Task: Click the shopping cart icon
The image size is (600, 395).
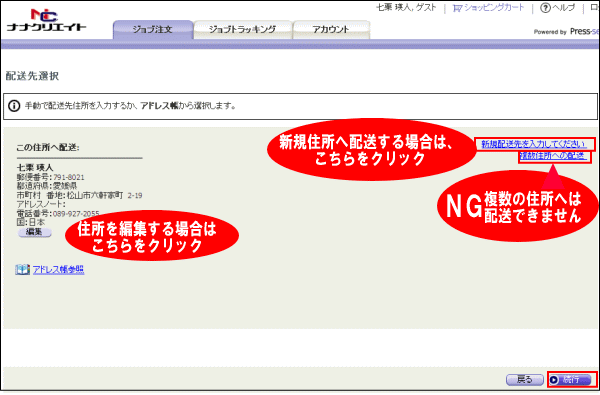Action: click(x=457, y=8)
